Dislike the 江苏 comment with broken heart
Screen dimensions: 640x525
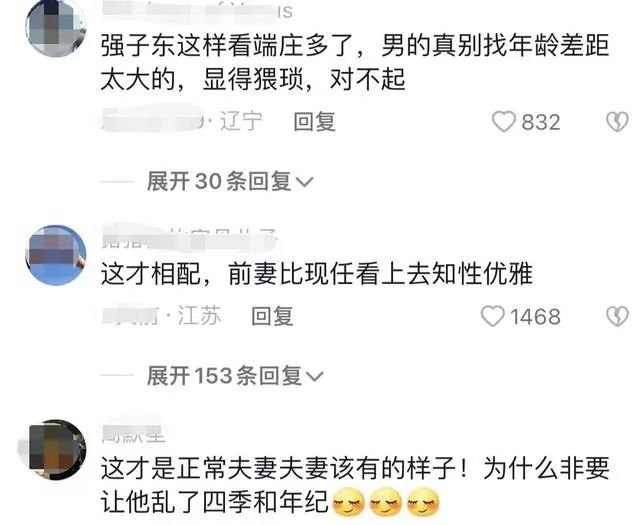[x=617, y=316]
